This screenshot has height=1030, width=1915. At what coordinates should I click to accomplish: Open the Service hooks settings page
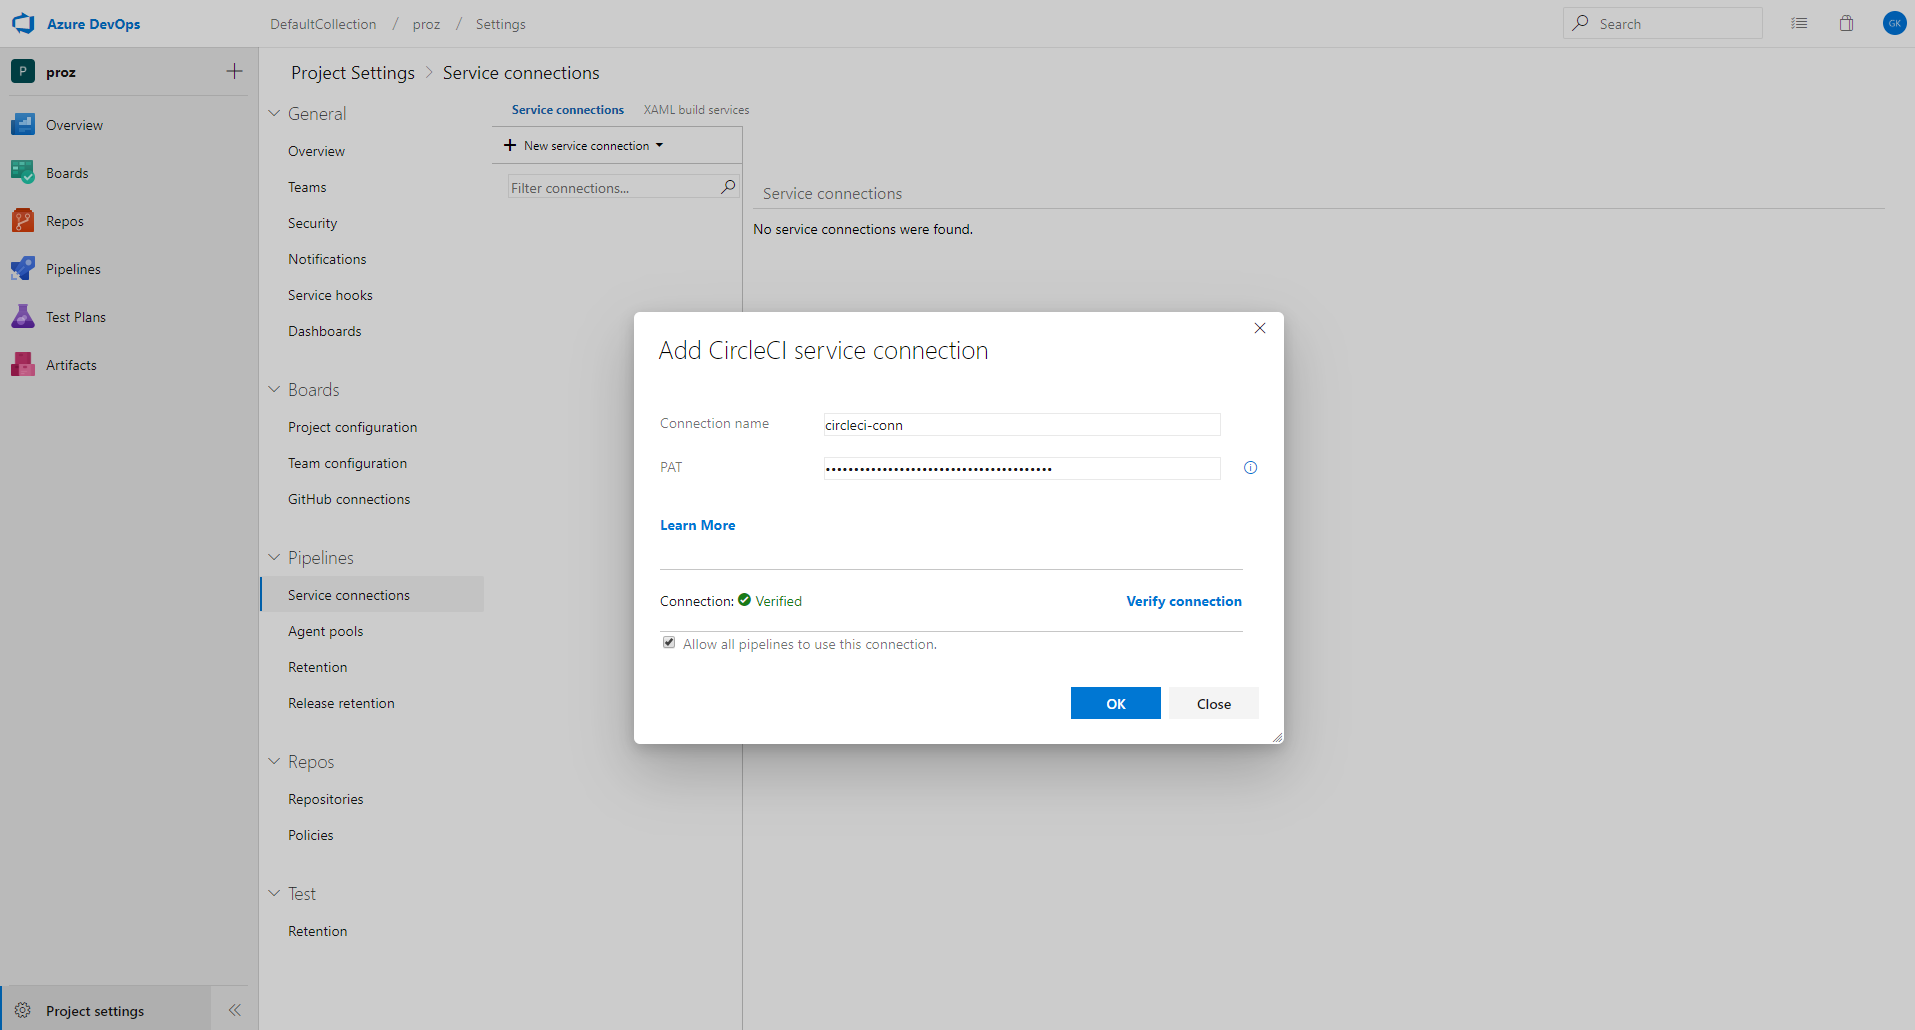pyautogui.click(x=330, y=295)
